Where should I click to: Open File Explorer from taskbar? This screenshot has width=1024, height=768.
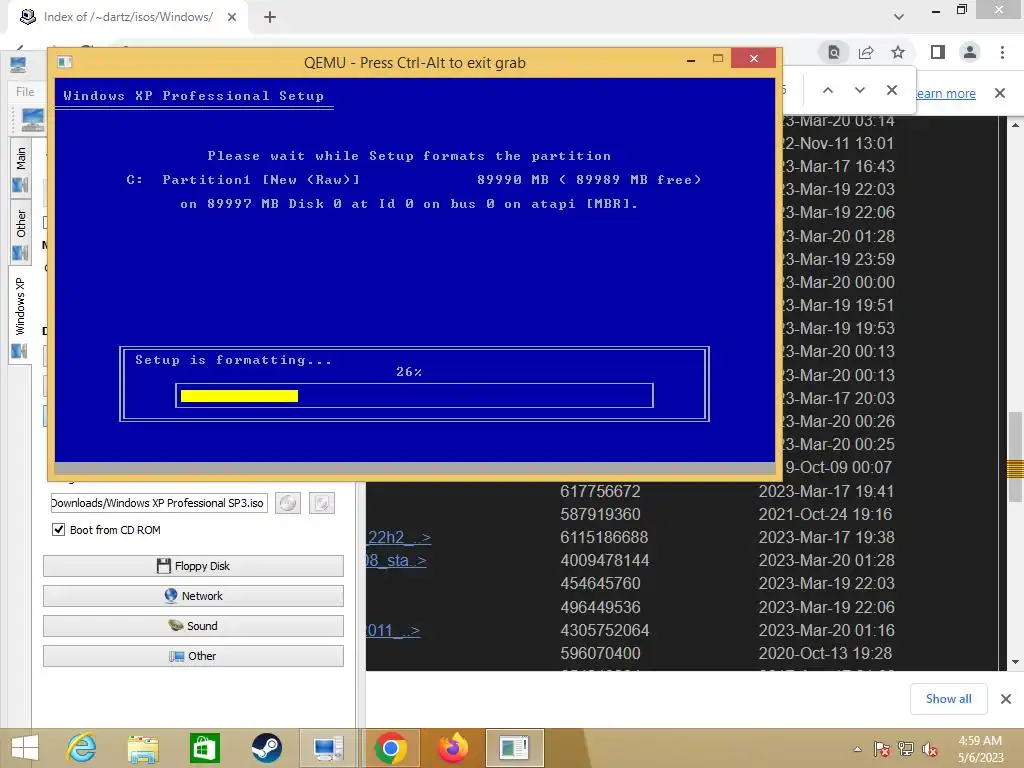(x=143, y=748)
